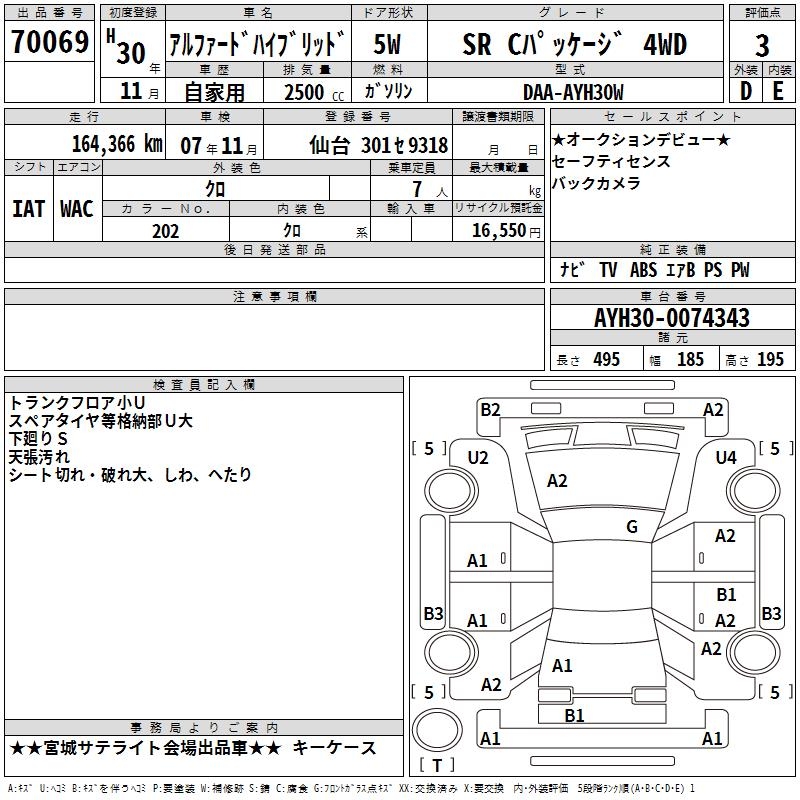The height and width of the screenshot is (800, 800).
Task: Select model code DAA-AYH30W
Action: (573, 92)
